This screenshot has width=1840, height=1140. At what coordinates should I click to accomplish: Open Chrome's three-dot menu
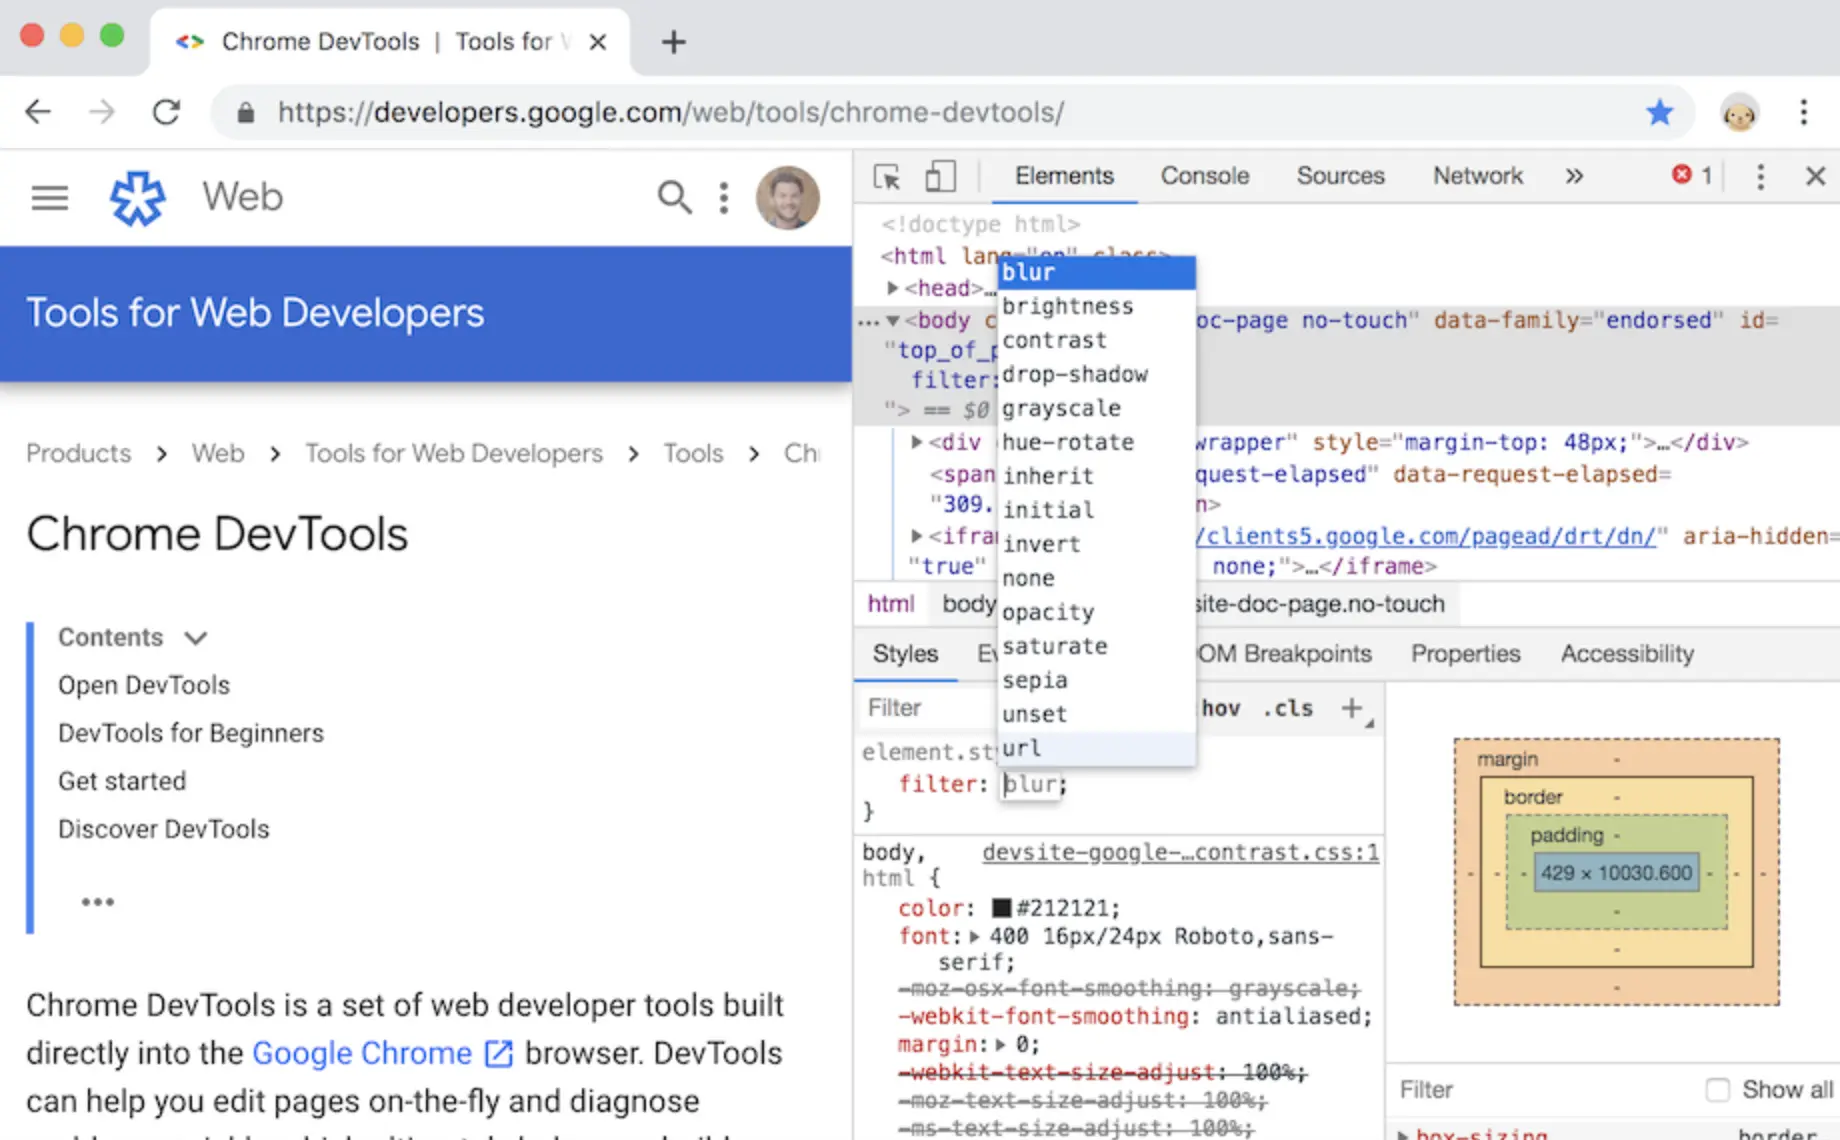coord(1804,112)
